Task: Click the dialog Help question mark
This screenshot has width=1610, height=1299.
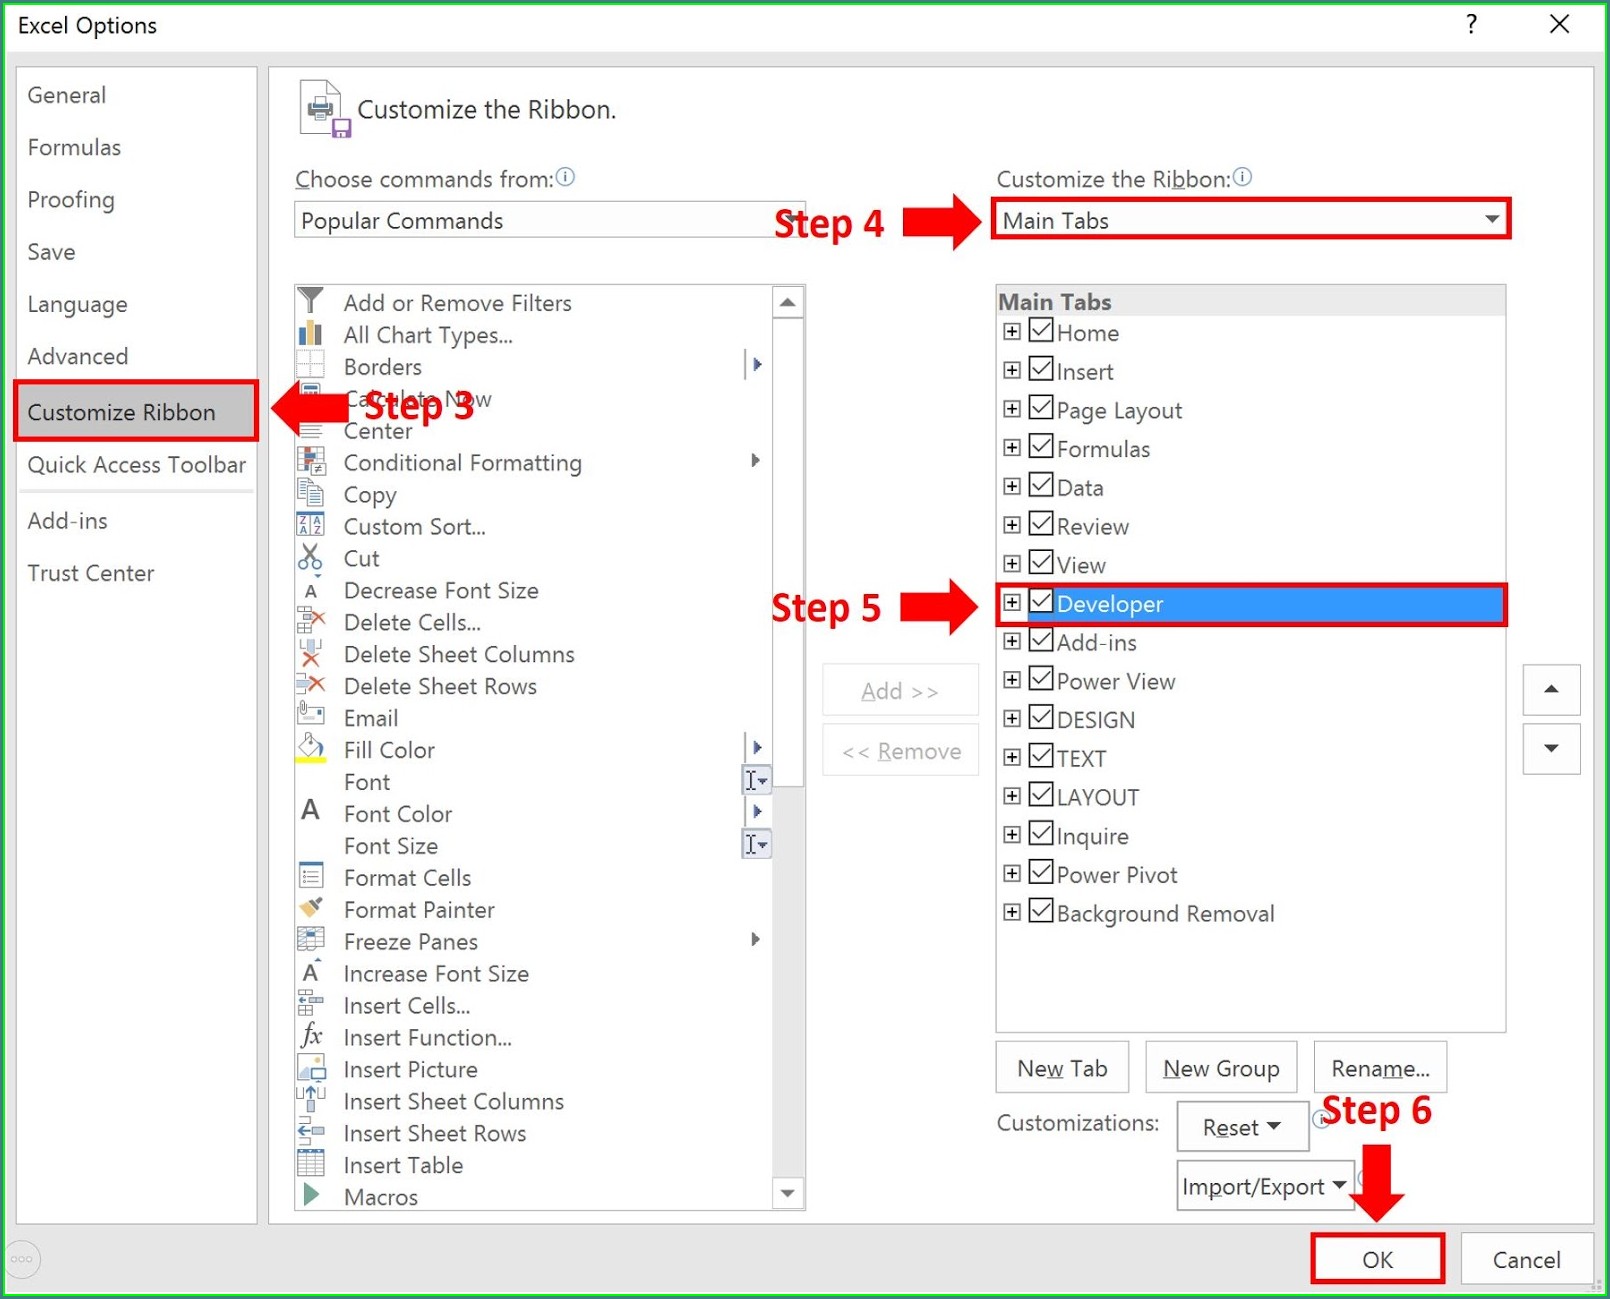Action: click(1471, 25)
